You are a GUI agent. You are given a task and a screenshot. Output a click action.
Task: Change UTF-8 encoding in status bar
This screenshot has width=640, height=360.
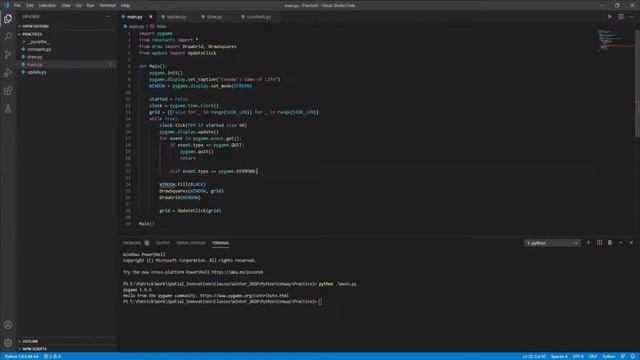578,356
